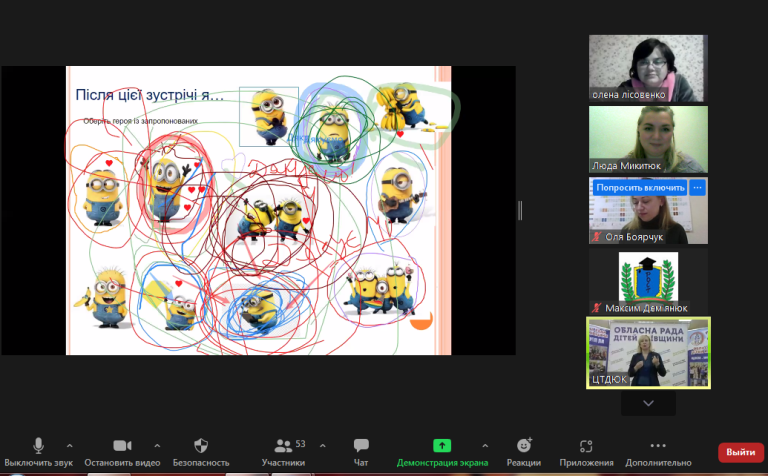
Task: Open video options arrow beside camera icon
Action: coord(157,446)
